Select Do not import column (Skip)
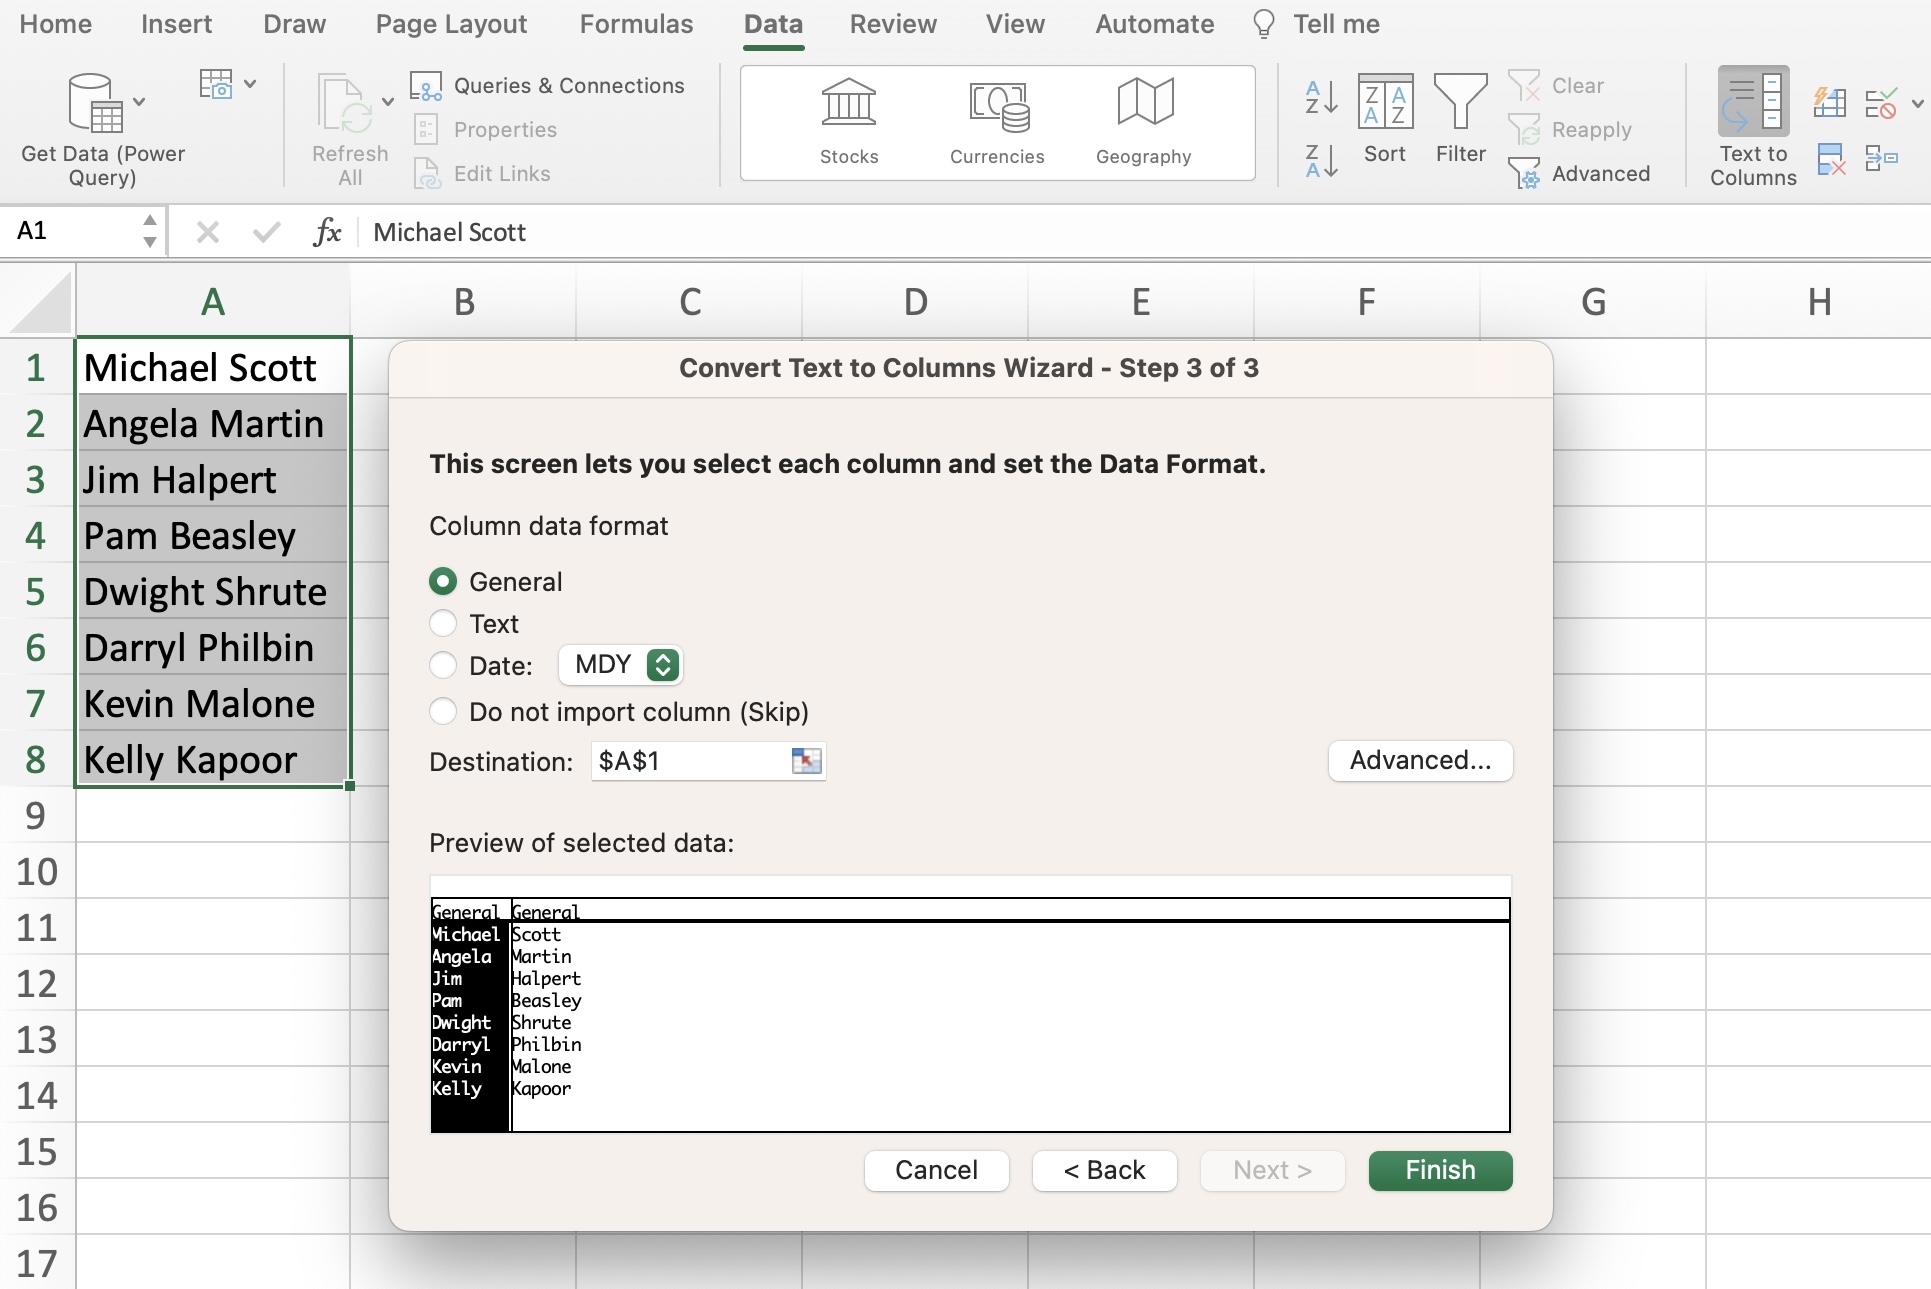This screenshot has width=1931, height=1289. (443, 712)
